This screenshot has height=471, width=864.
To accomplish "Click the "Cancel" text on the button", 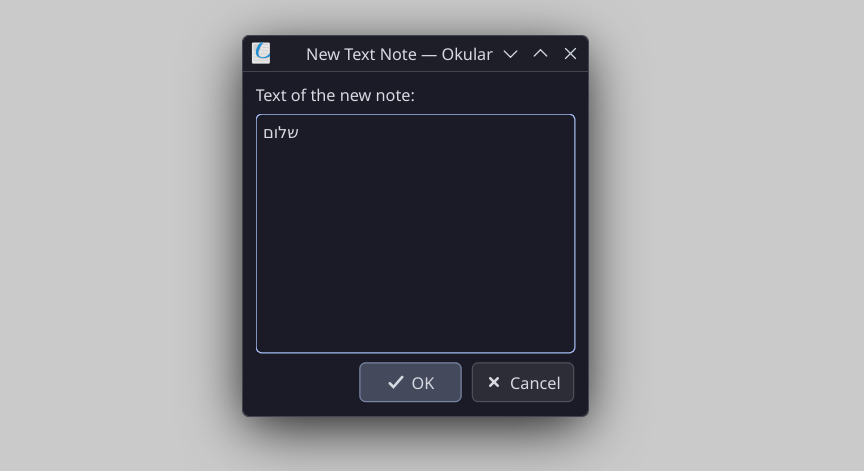I will [x=535, y=383].
